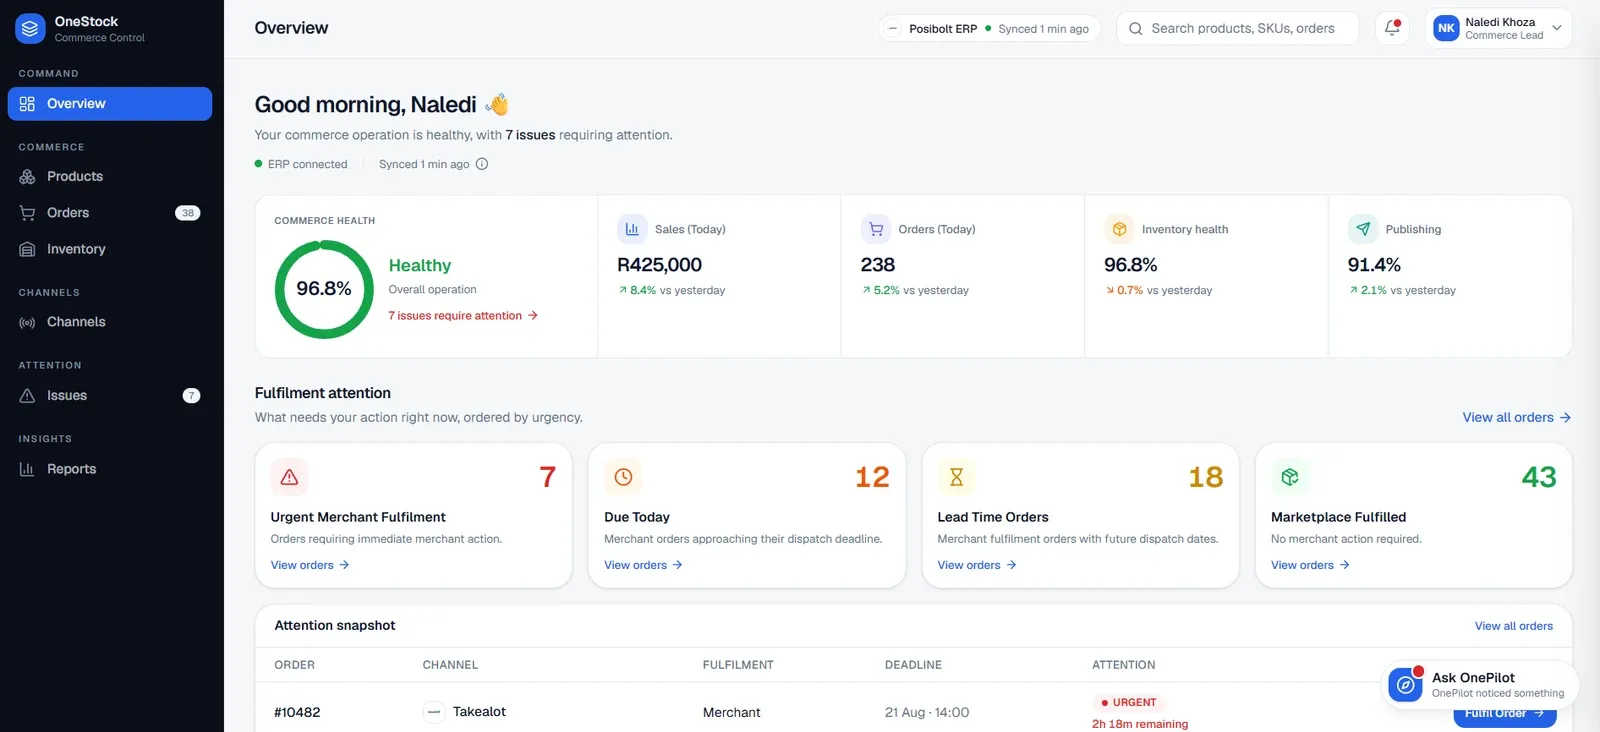The width and height of the screenshot is (1600, 732).
Task: Open Reports in the sidebar
Action: point(110,469)
